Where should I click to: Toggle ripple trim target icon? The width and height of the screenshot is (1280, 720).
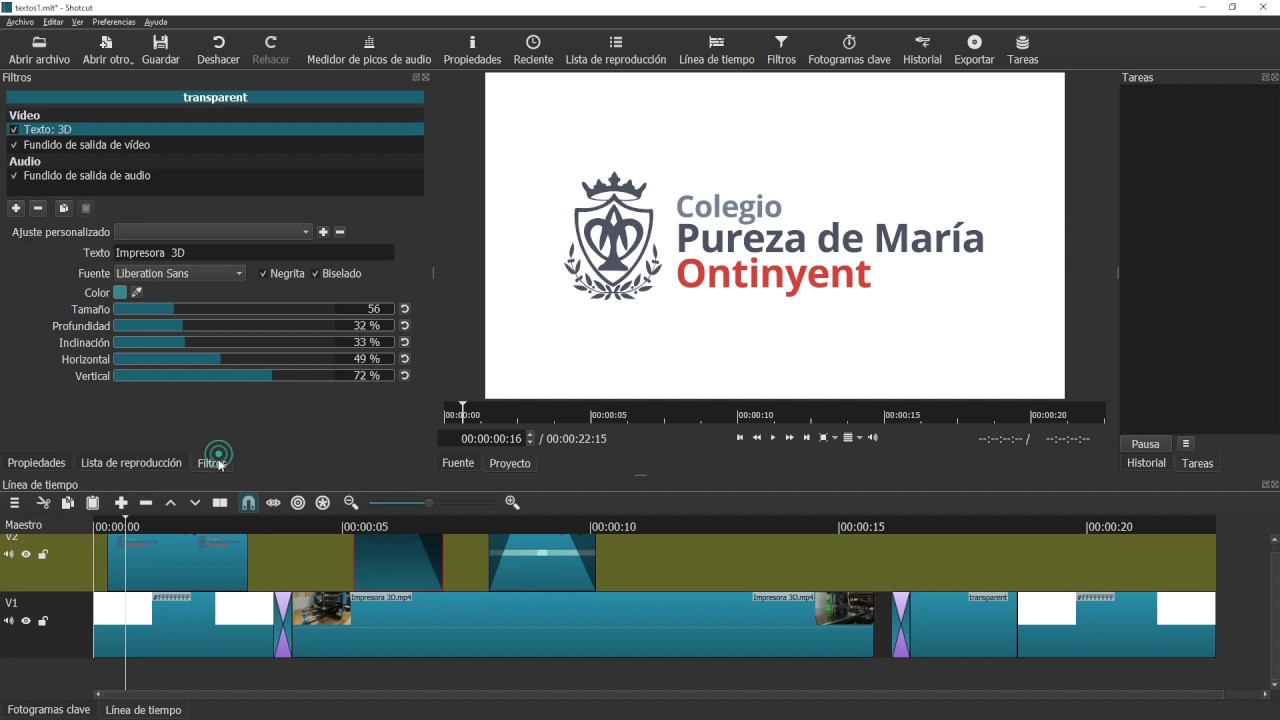tap(298, 503)
